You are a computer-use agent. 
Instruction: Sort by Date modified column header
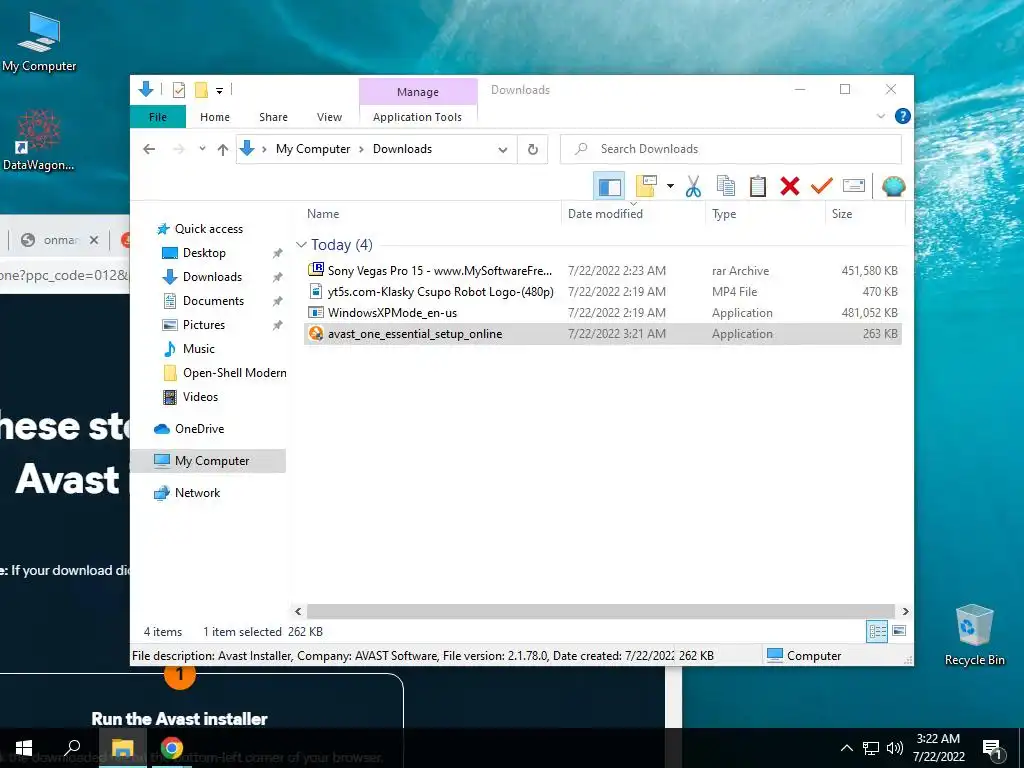tap(633, 214)
